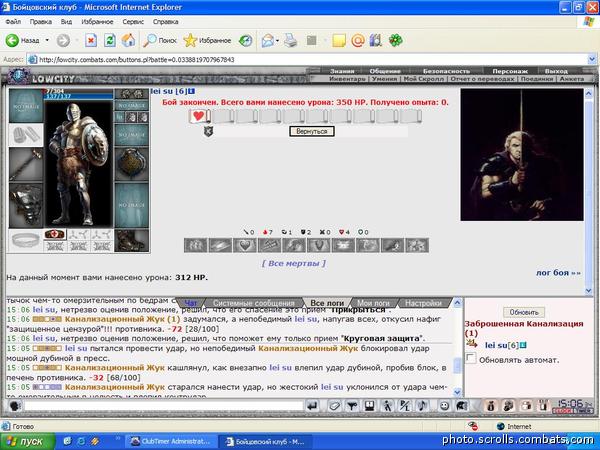600x450 pixels.
Task: Click the music note sound icon
Action: click(422, 406)
